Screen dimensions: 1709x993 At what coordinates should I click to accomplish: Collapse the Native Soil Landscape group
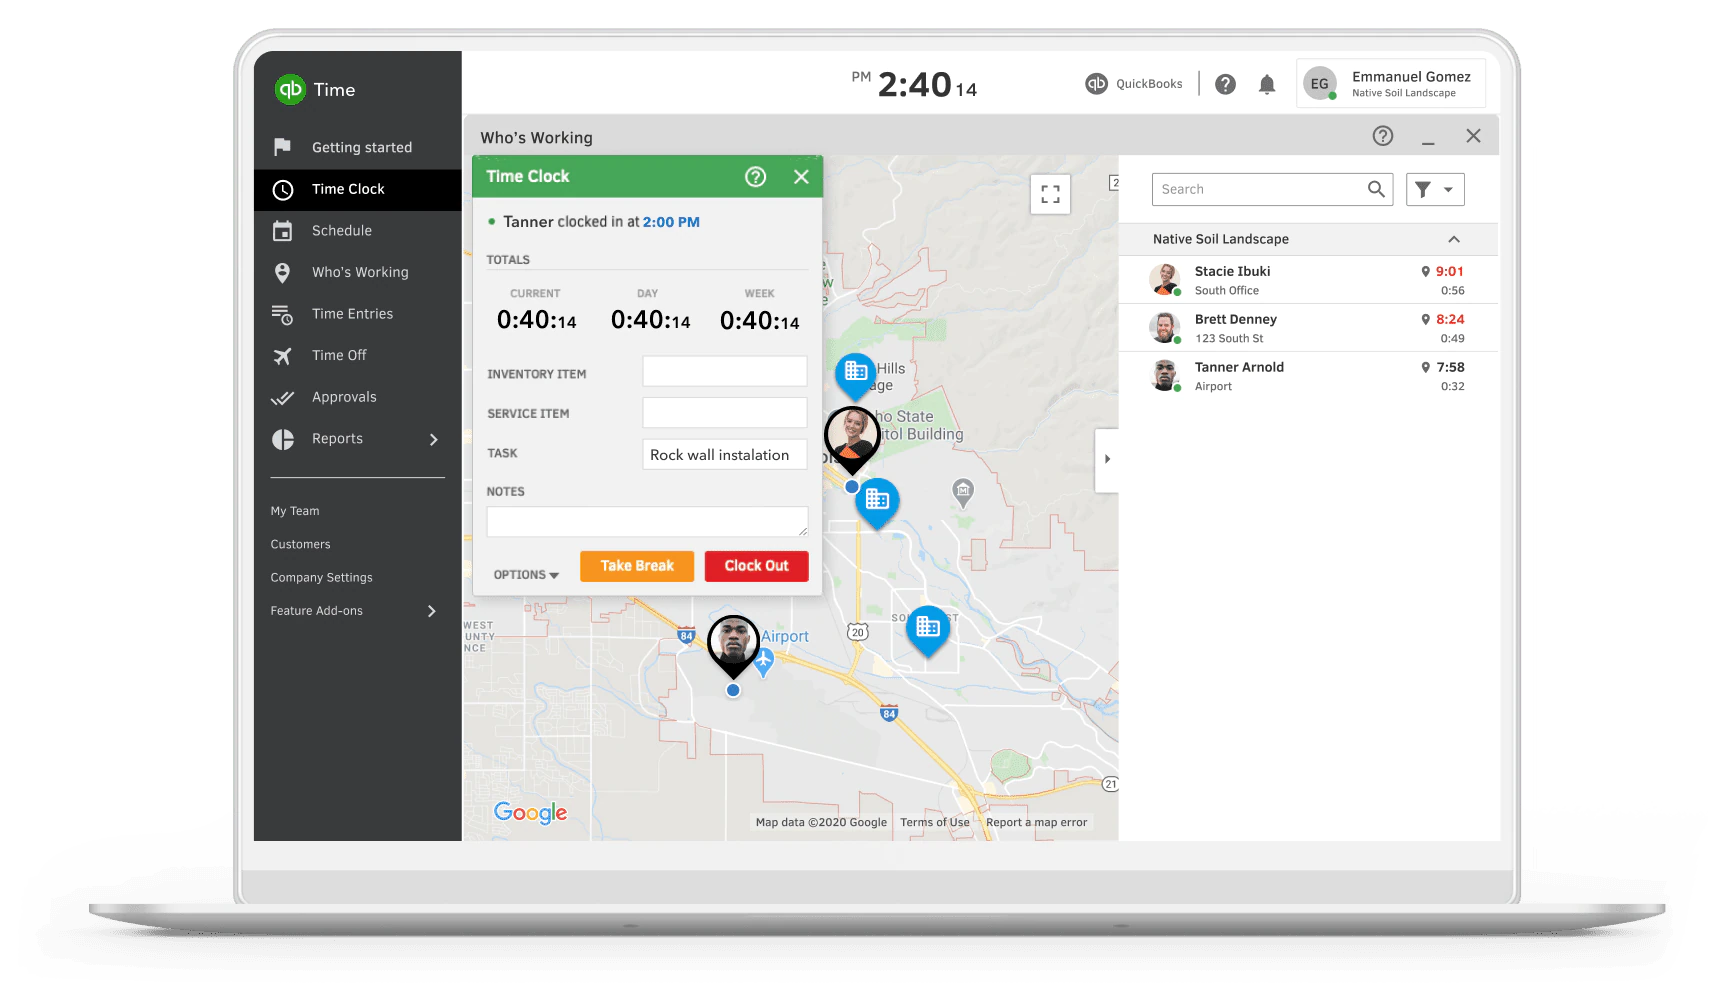tap(1454, 239)
